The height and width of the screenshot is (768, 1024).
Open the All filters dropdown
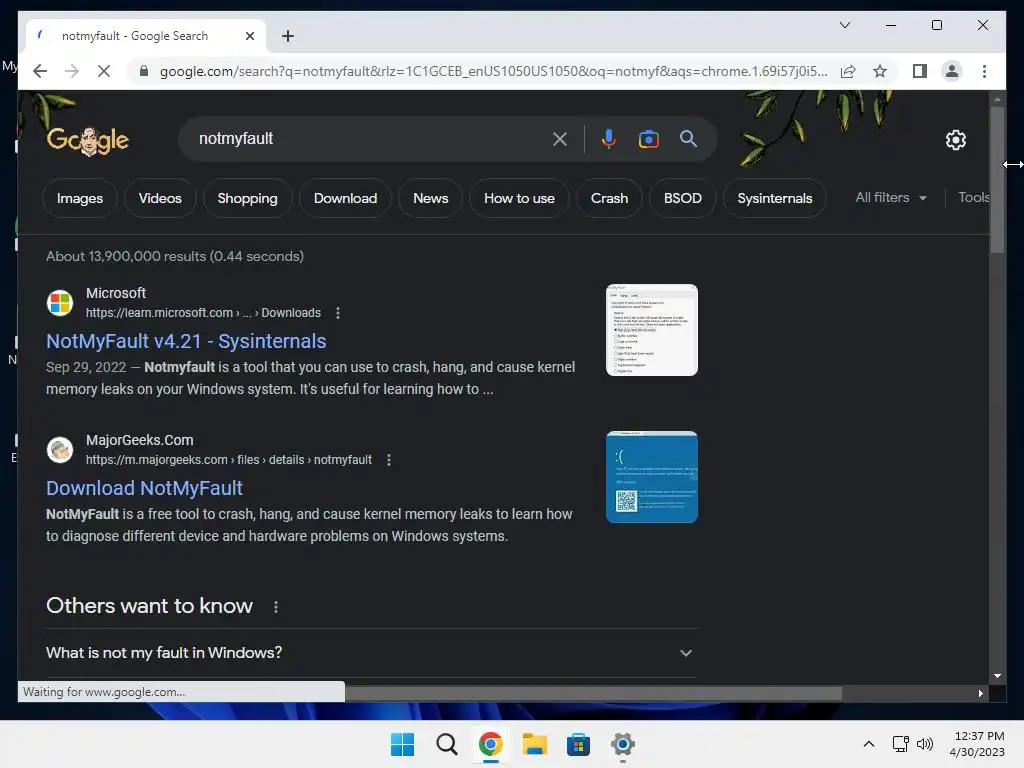pos(891,197)
